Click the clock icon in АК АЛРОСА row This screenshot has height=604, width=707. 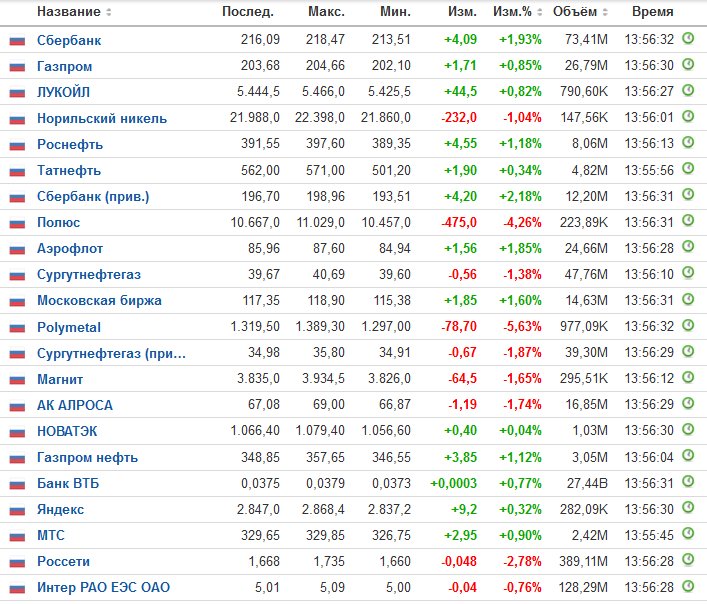click(688, 403)
